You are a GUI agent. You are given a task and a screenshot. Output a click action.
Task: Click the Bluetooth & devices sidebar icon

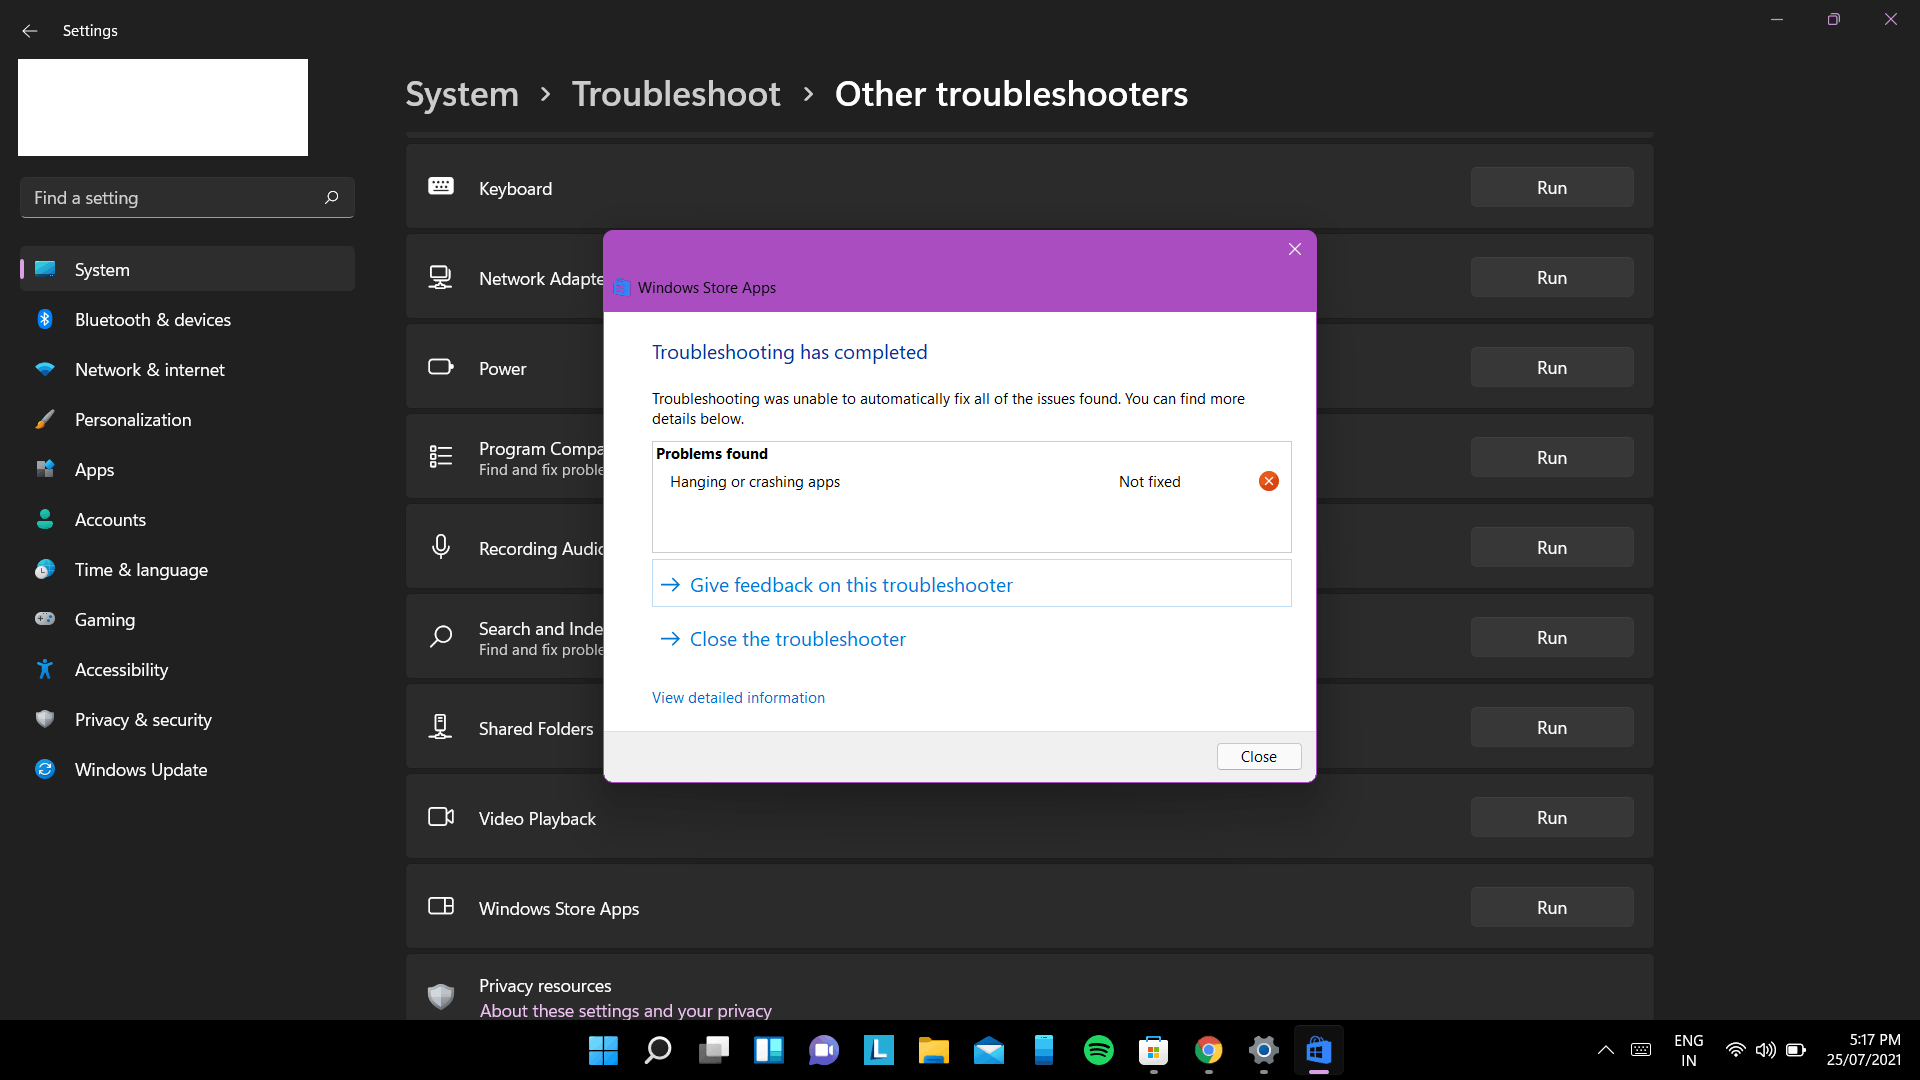click(45, 319)
